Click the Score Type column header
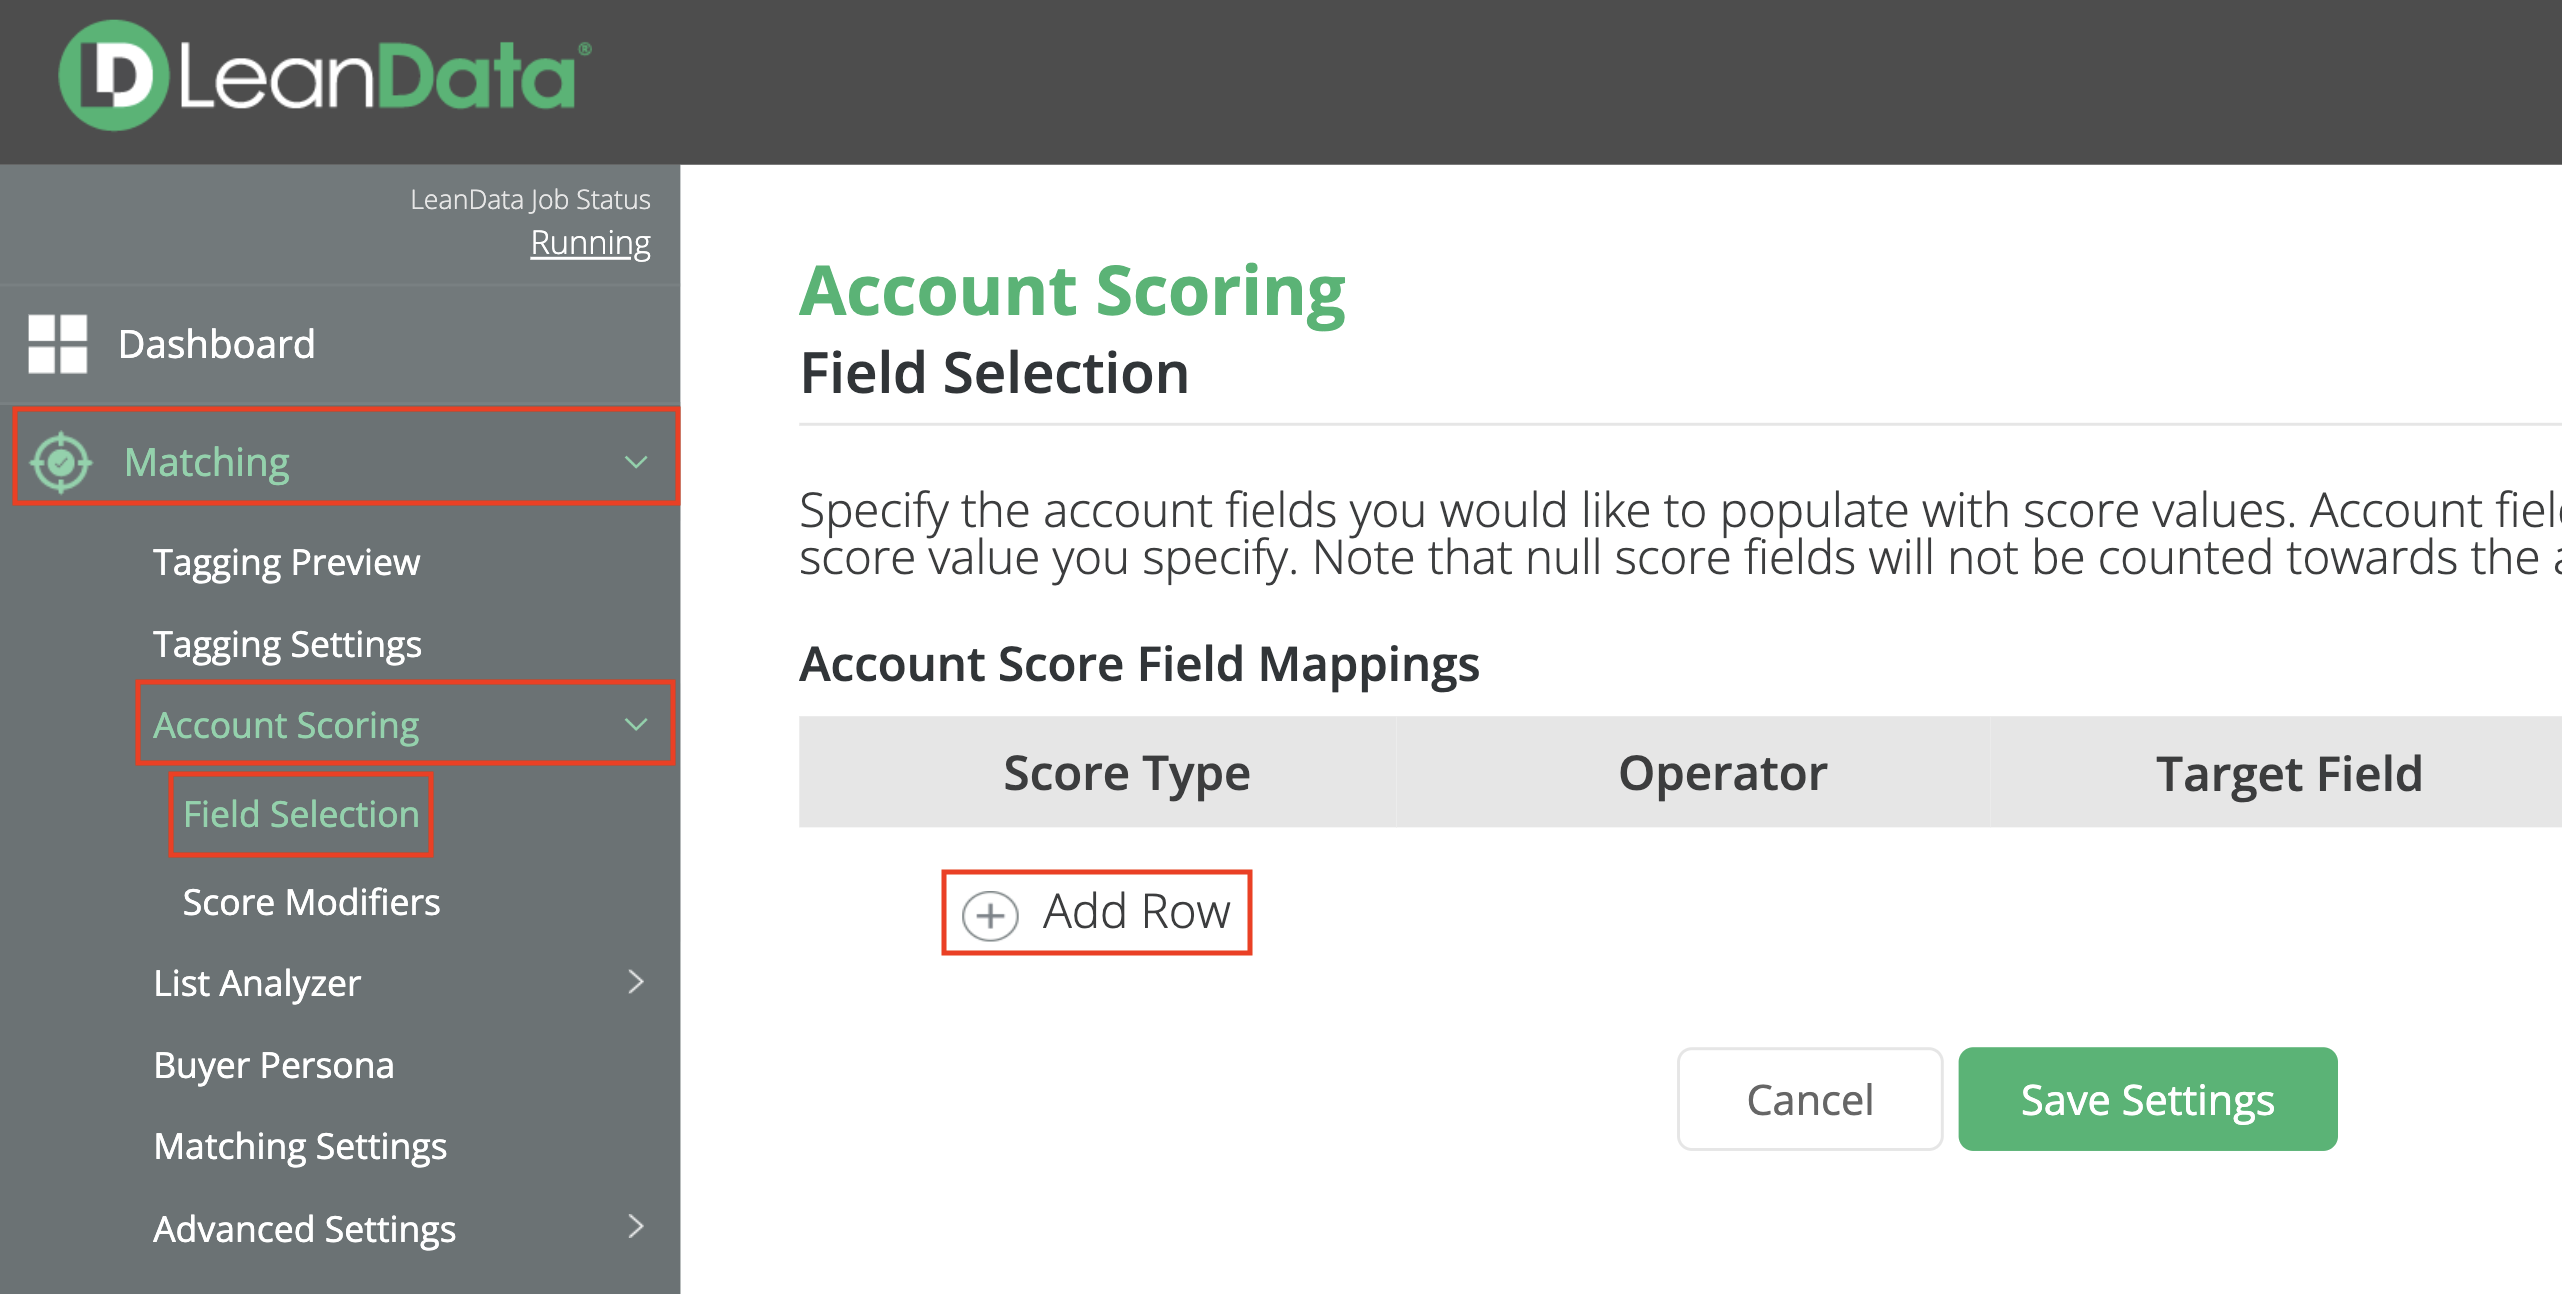Screen dimensions: 2562x1294 coord(1126,773)
